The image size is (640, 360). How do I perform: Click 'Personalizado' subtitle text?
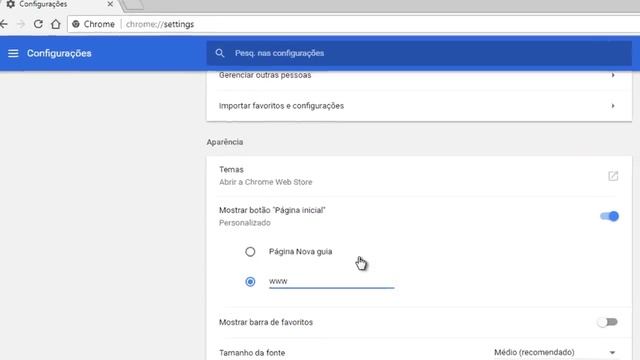(x=244, y=223)
